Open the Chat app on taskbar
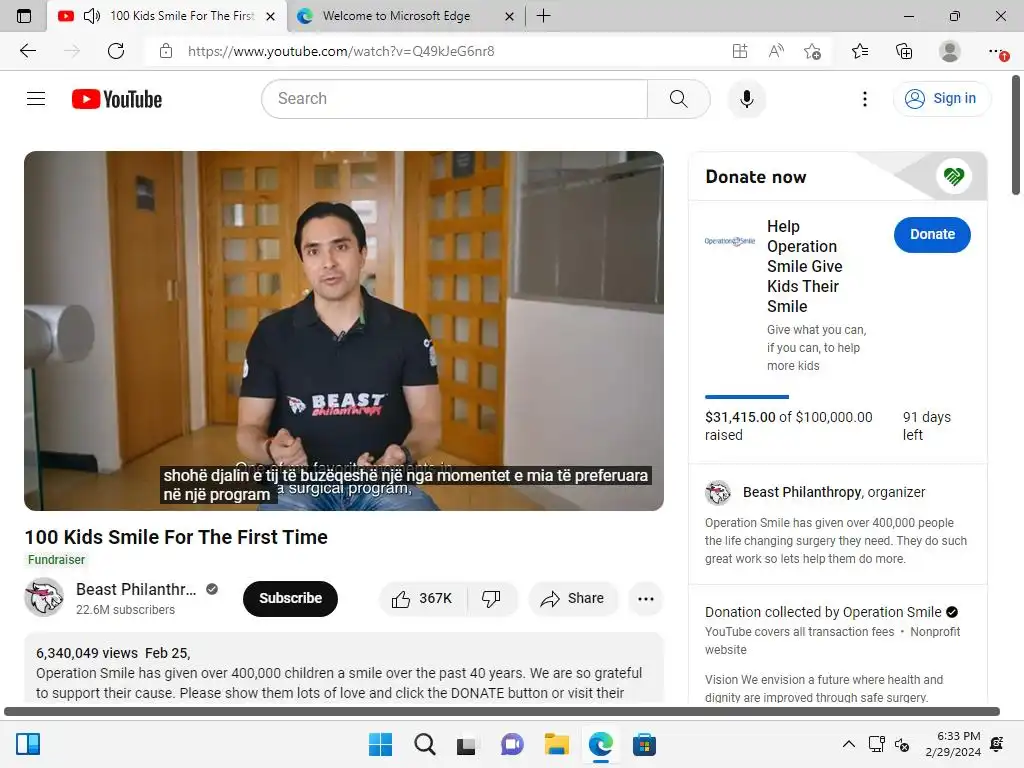This screenshot has height=768, width=1024. 512,744
